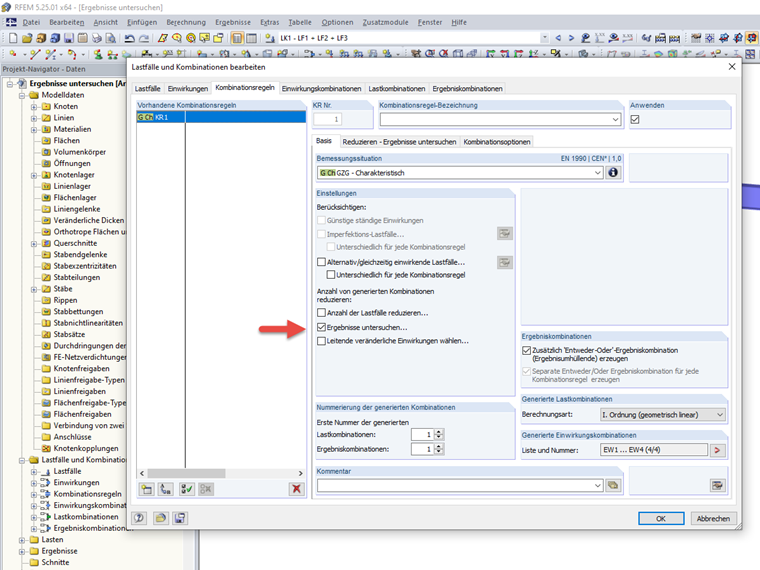
Task: Load default settings using folder icon in dialog footer
Action: pos(160,518)
